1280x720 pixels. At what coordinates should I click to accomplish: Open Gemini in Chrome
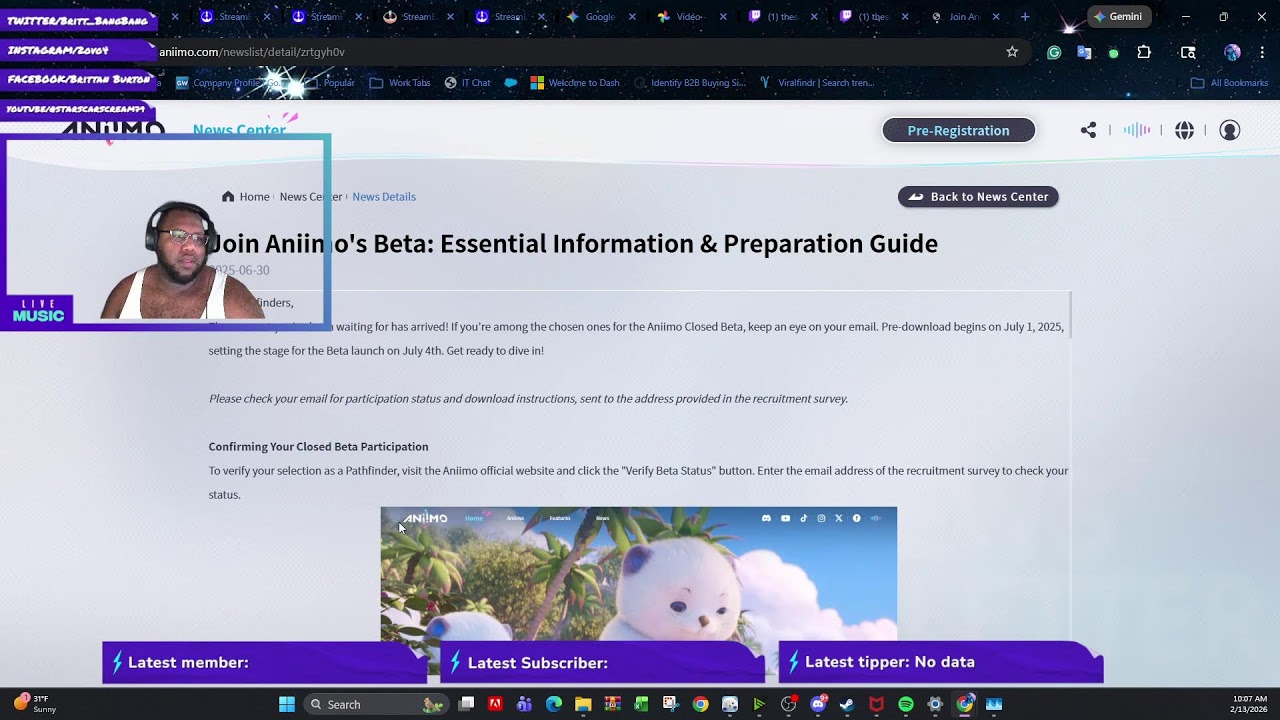(x=1119, y=17)
